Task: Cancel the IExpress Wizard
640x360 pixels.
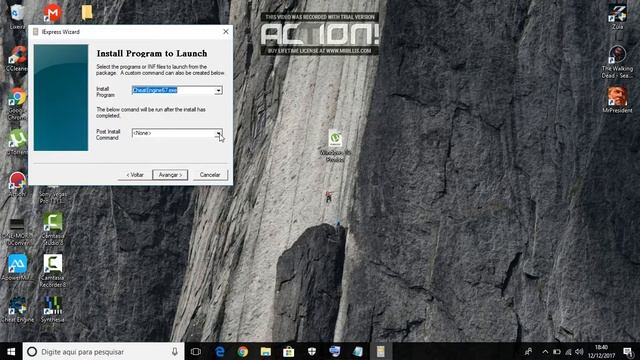Action: click(x=210, y=175)
